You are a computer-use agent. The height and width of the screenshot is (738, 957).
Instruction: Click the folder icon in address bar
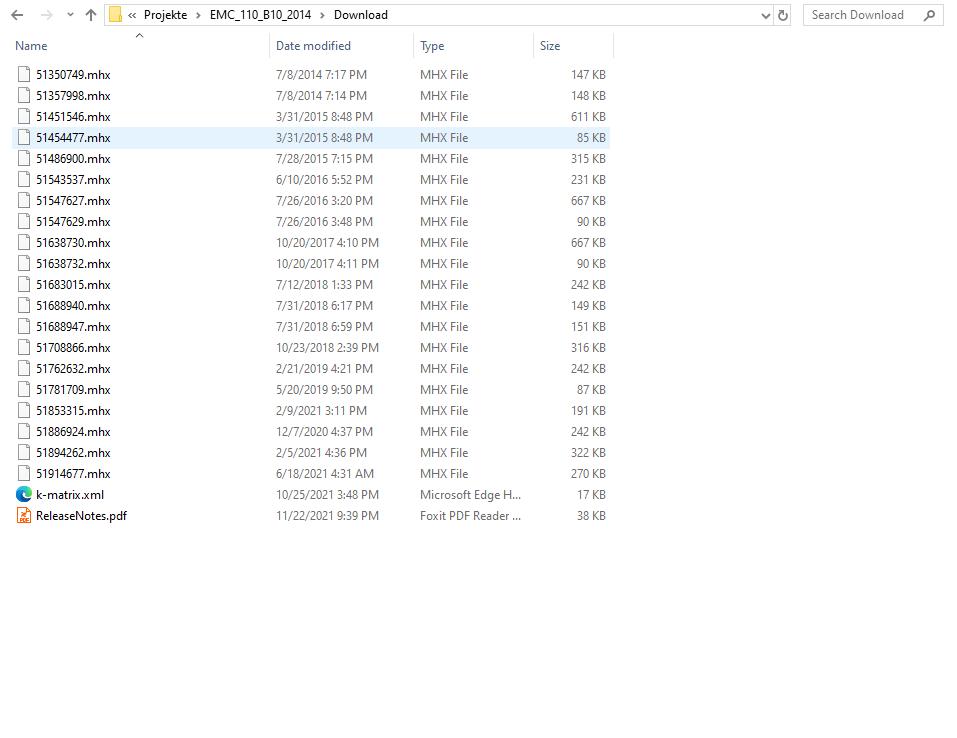pos(115,15)
